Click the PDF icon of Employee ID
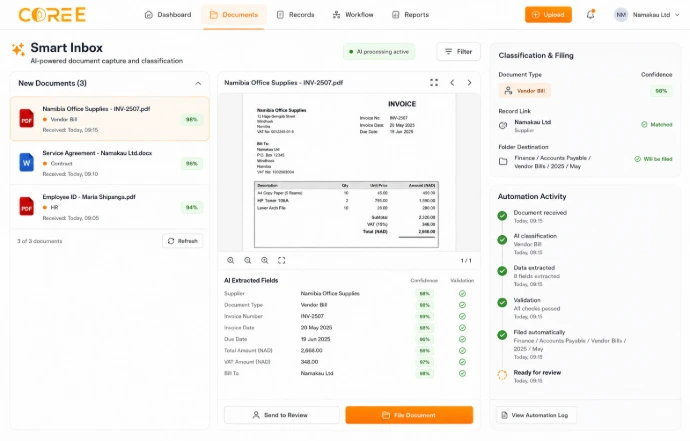690x441 pixels. 26,206
